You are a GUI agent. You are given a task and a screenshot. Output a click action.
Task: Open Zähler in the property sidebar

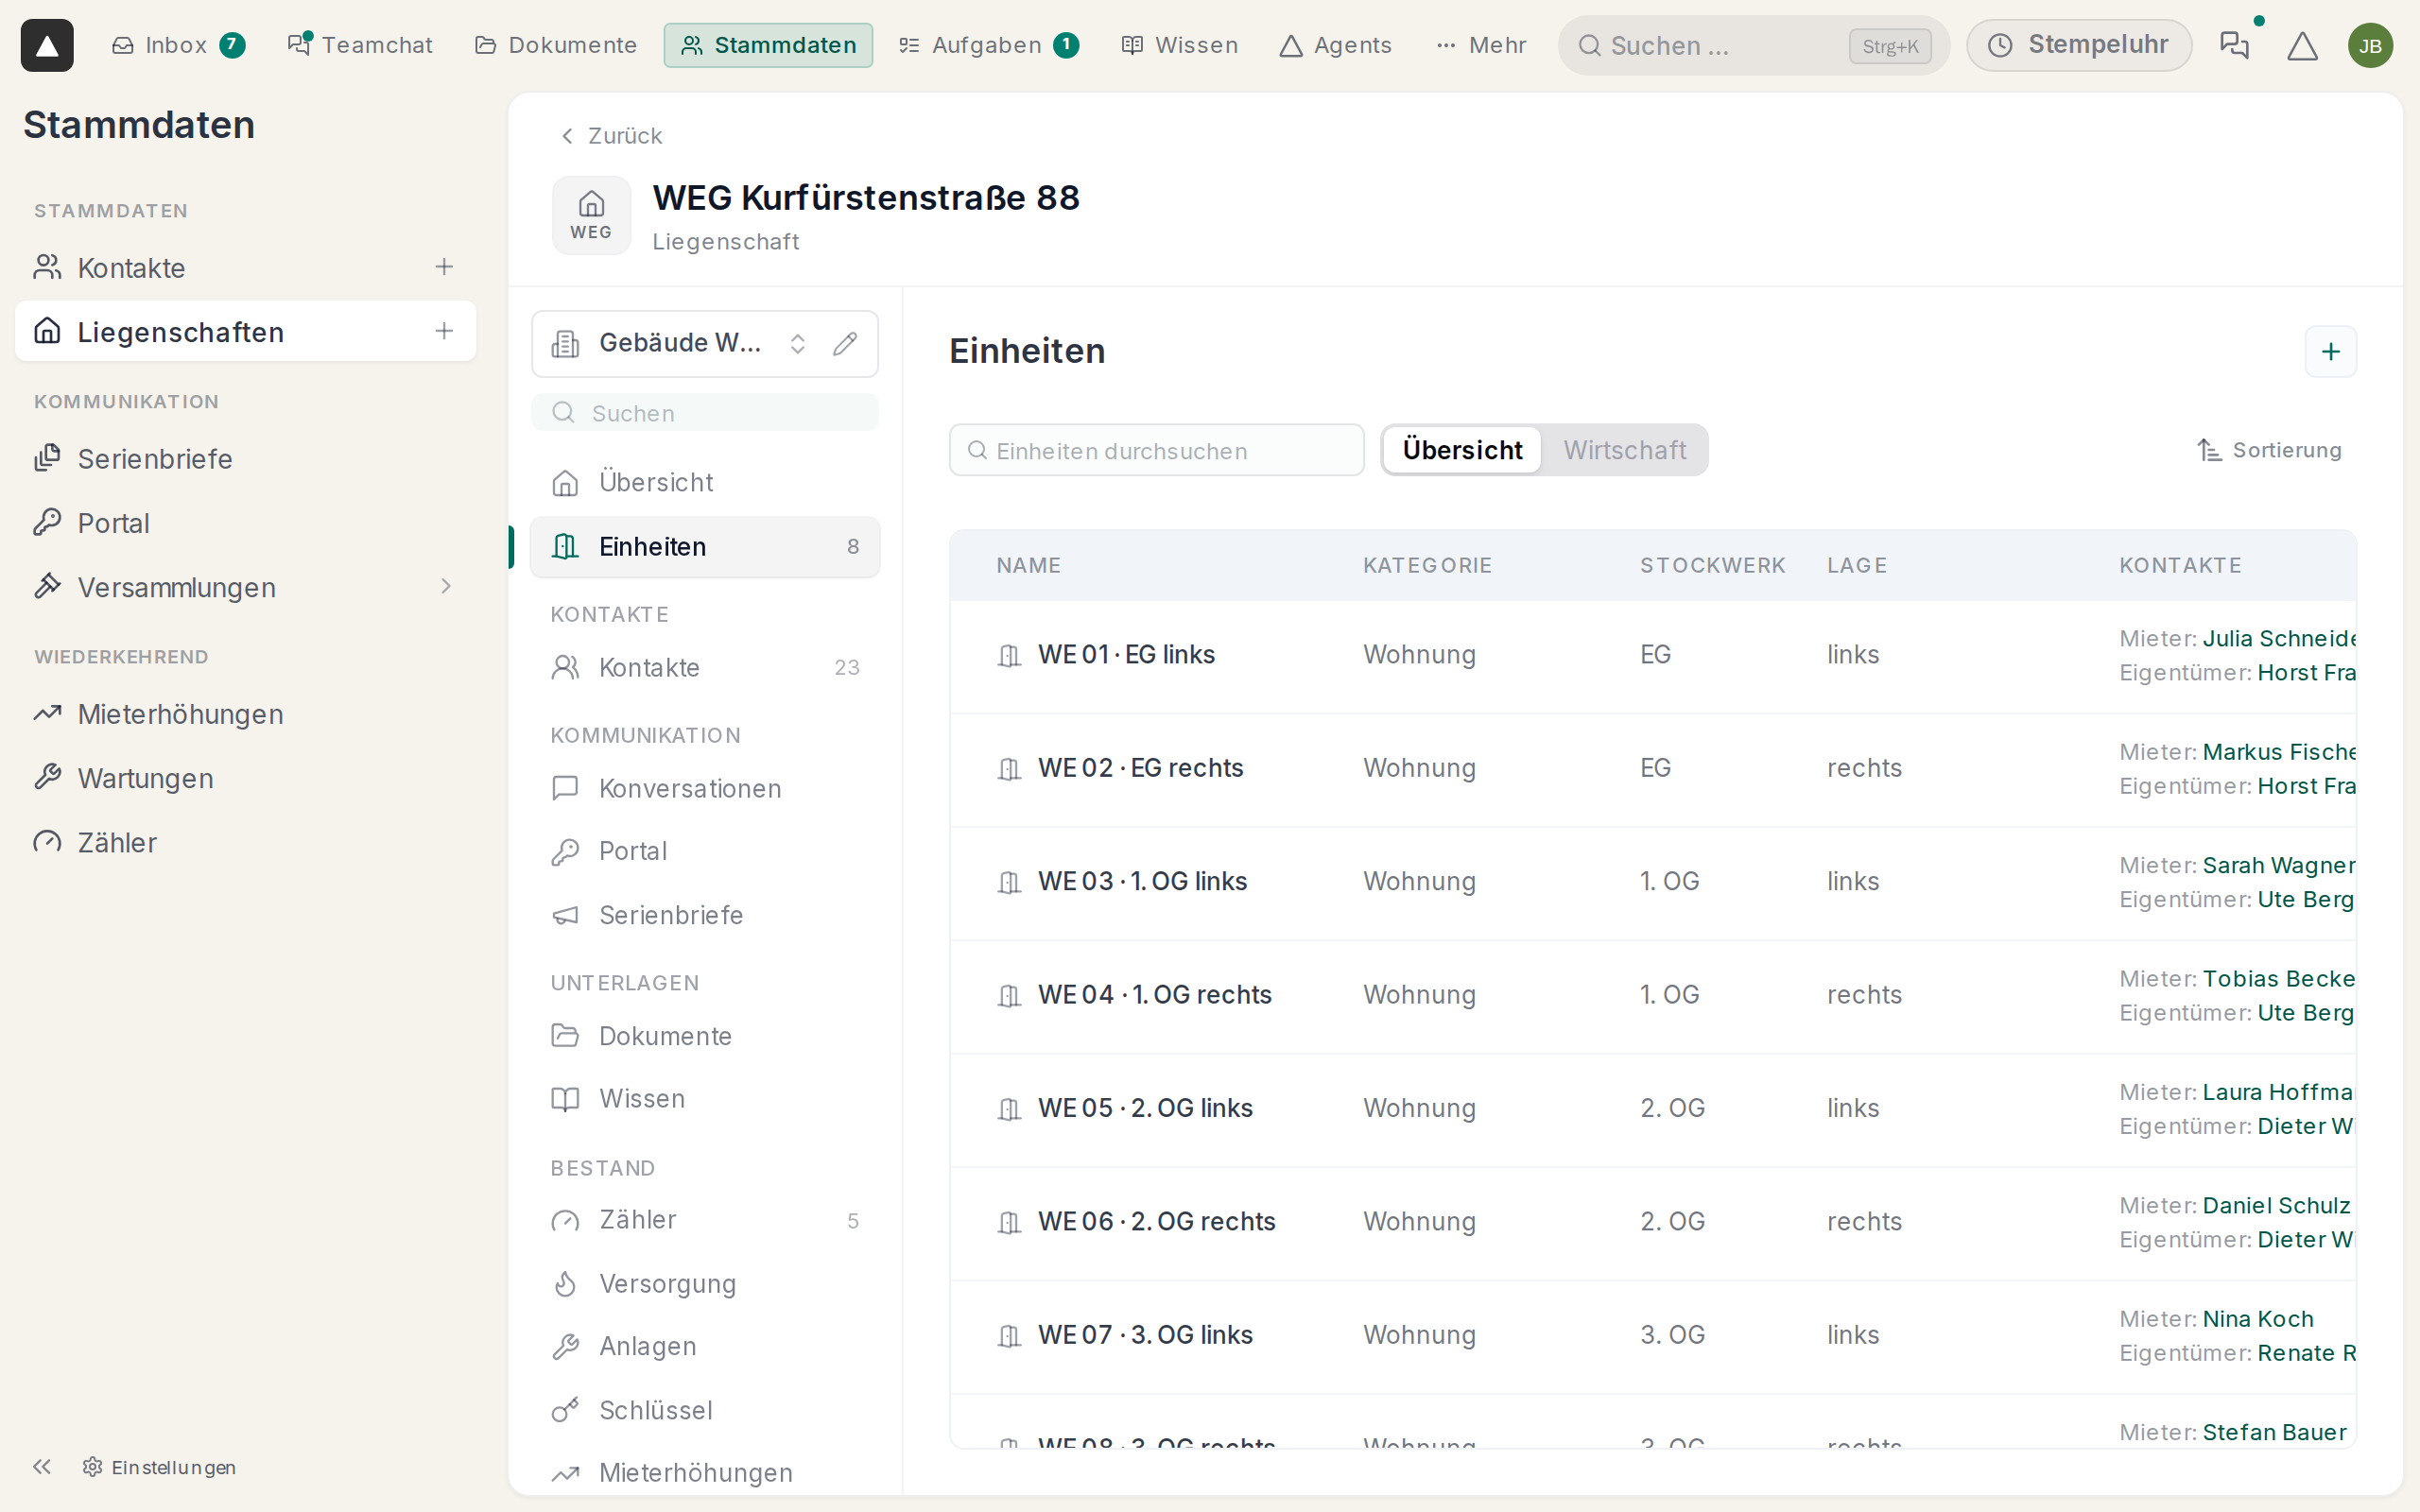[704, 1220]
